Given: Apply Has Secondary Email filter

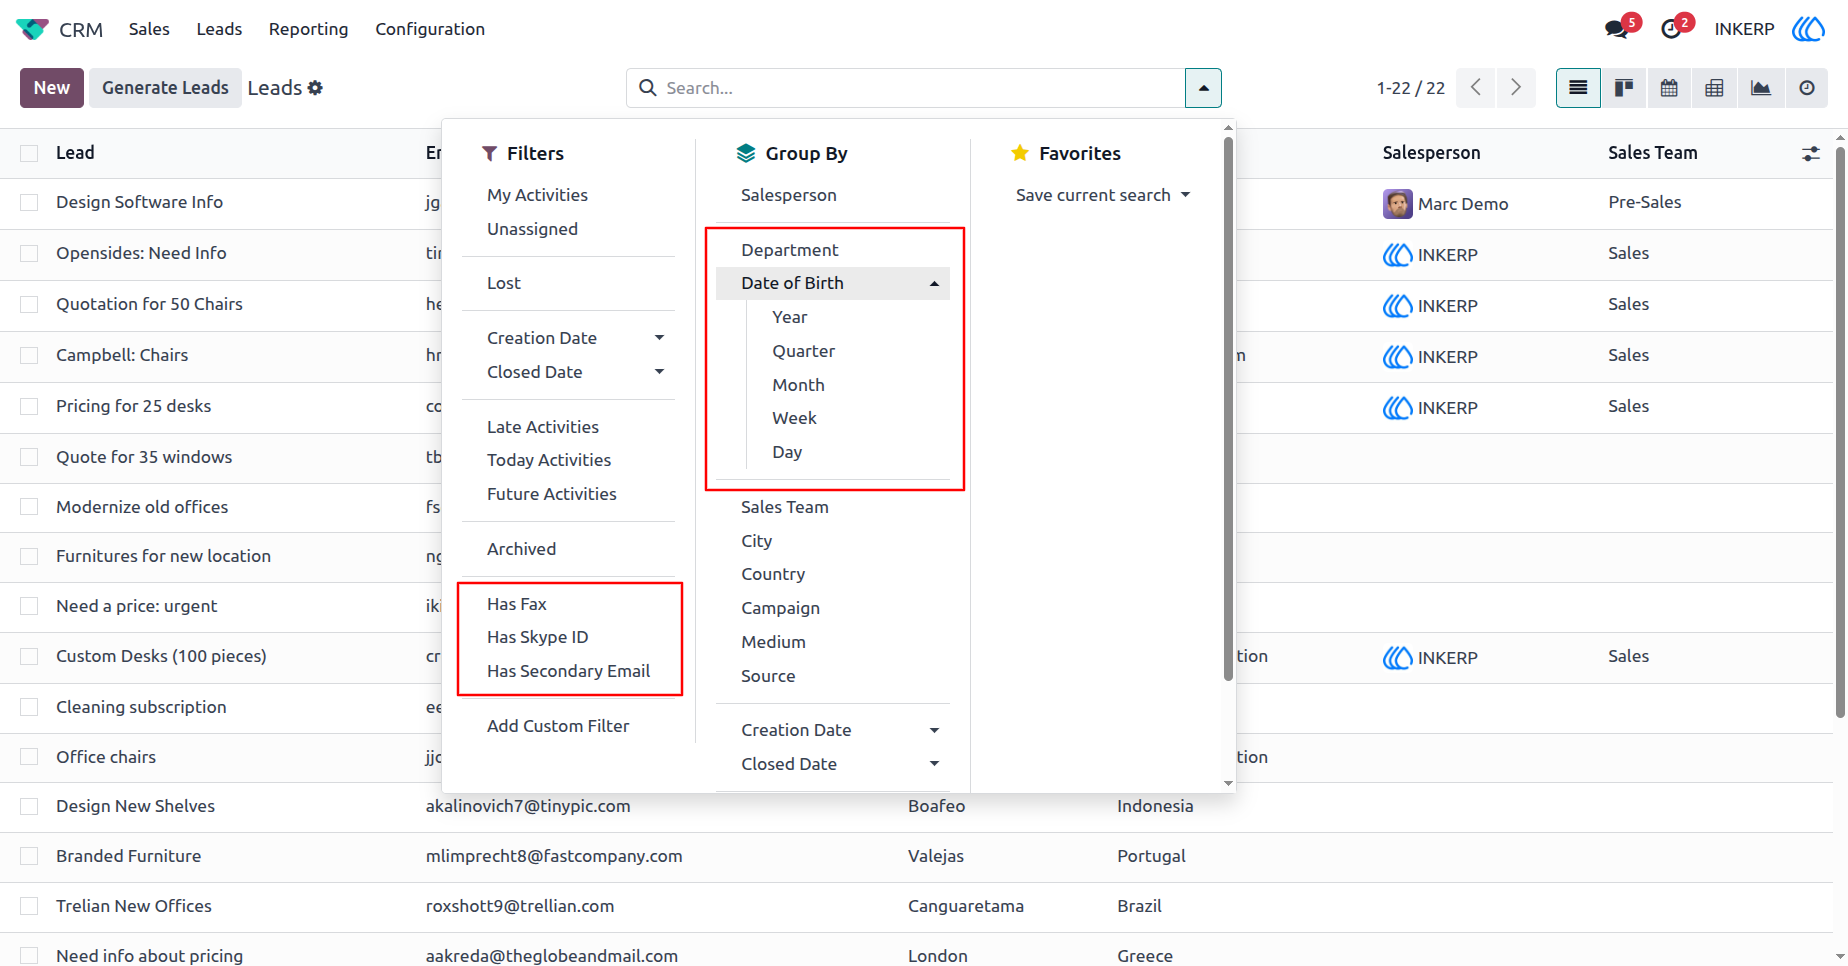Looking at the screenshot, I should [x=568, y=671].
